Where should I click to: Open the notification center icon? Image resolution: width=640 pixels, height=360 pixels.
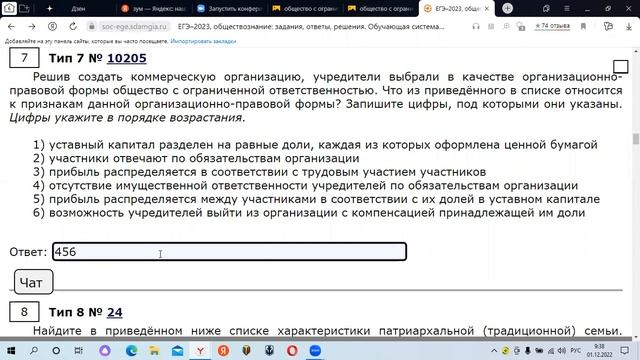click(x=624, y=351)
